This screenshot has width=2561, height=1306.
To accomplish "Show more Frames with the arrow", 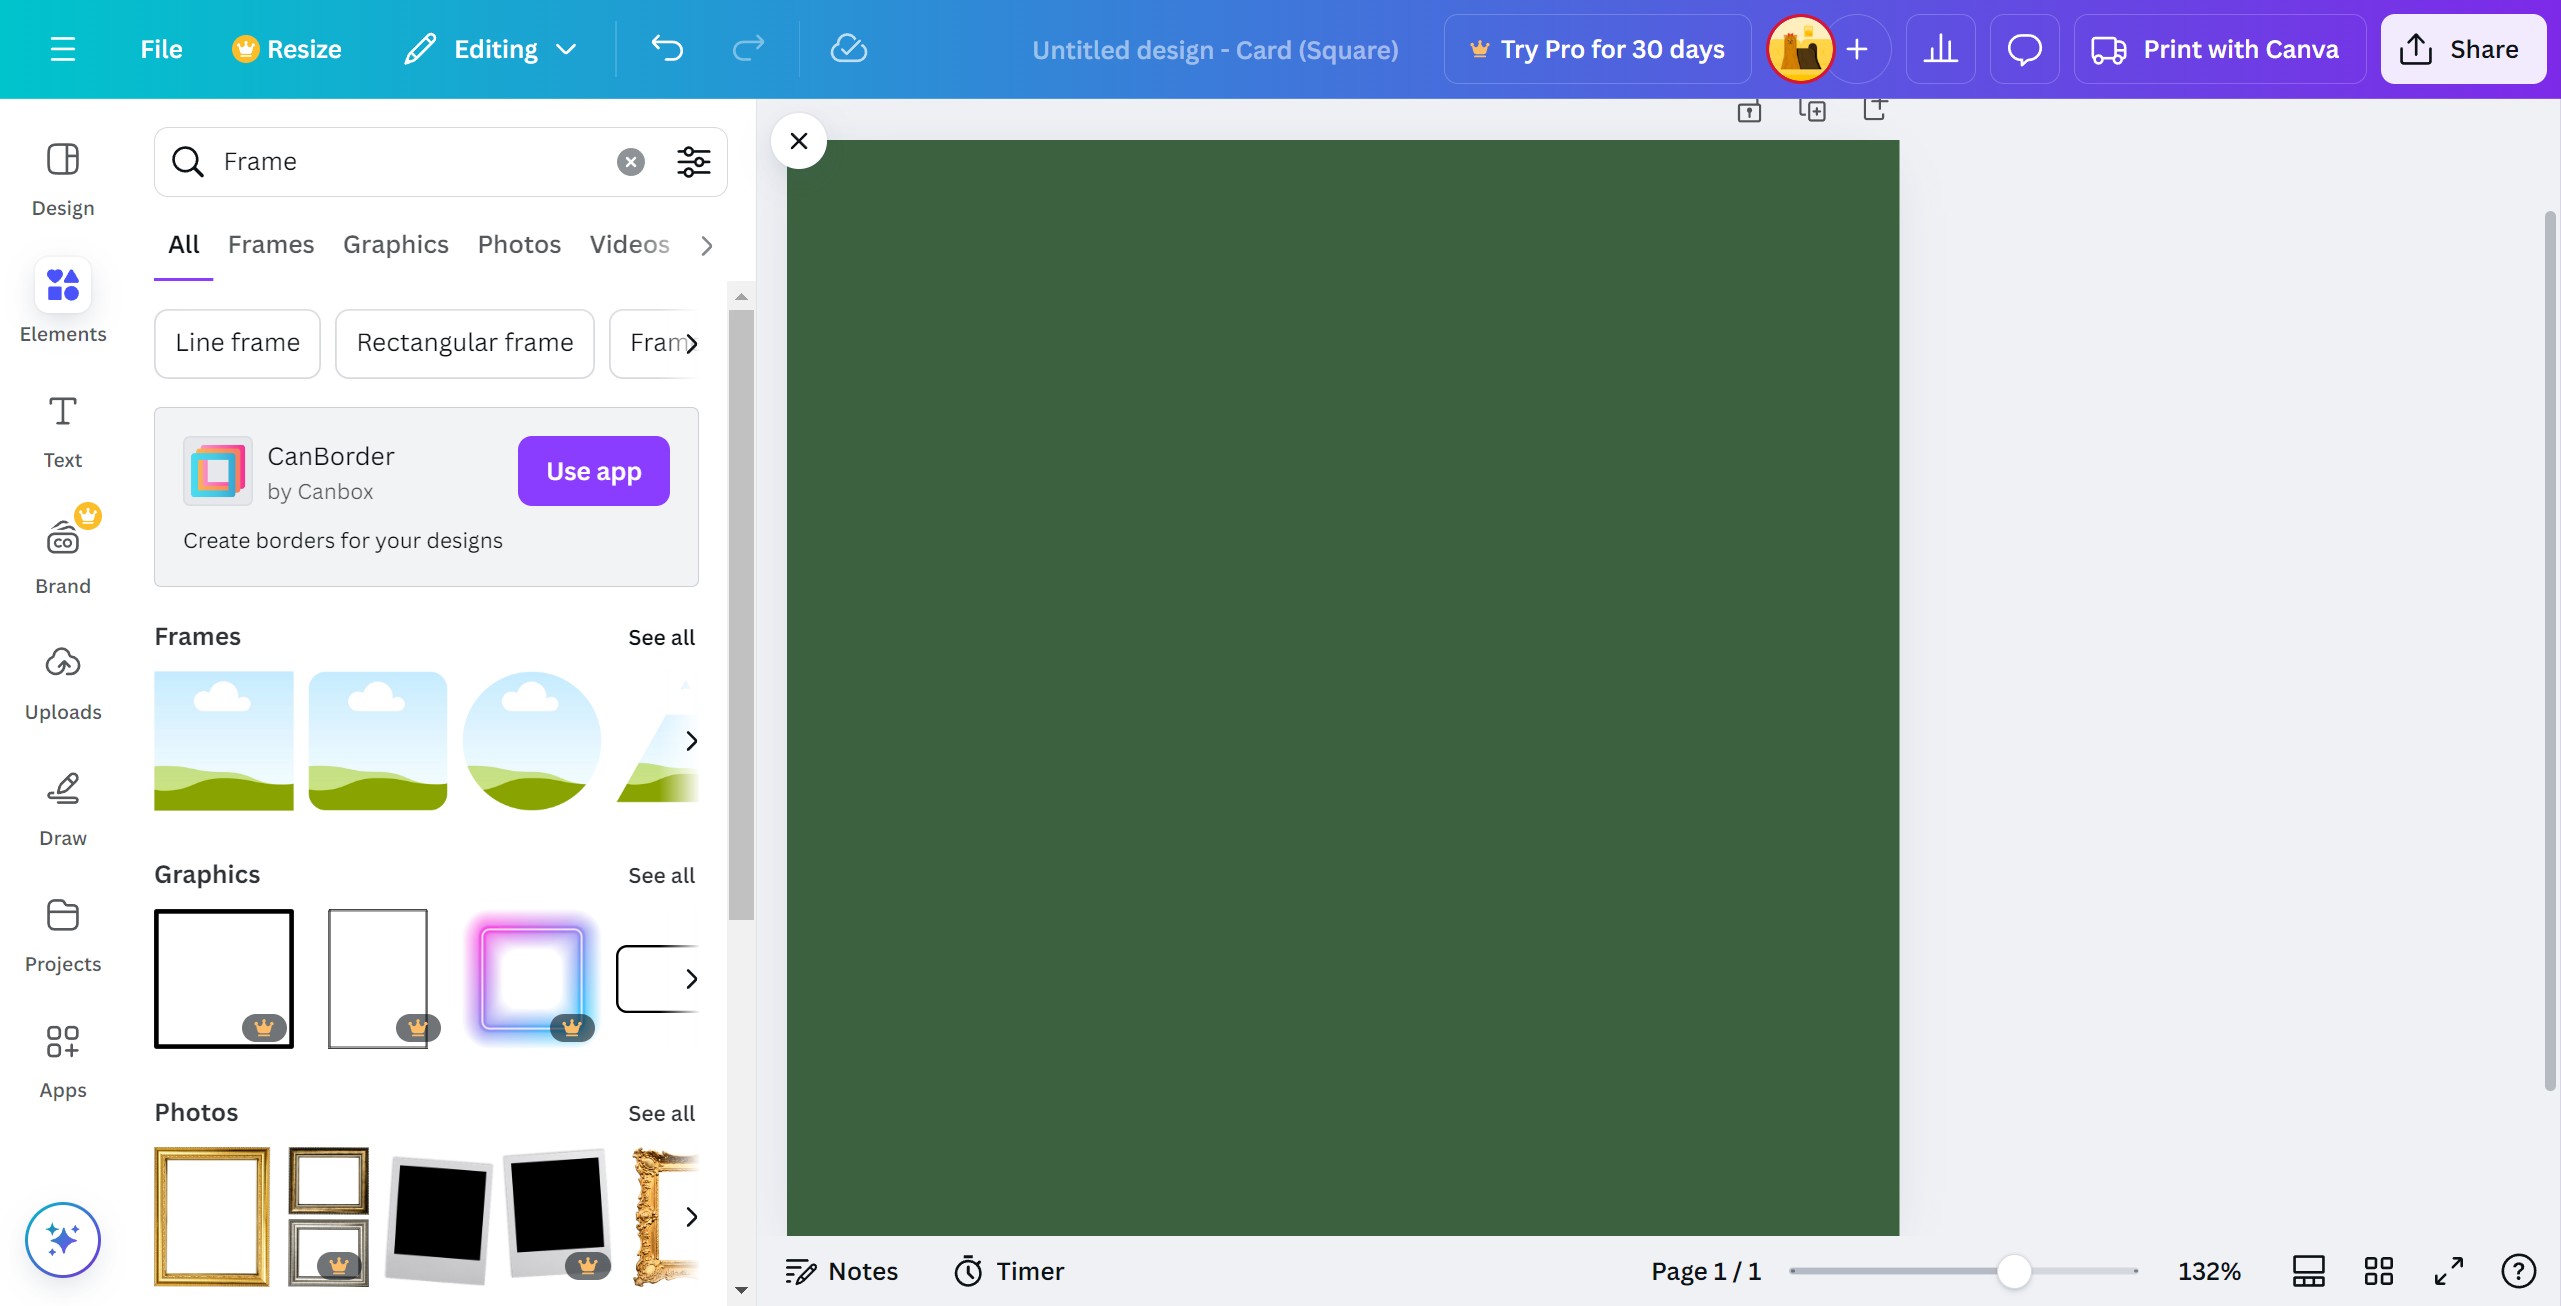I will pos(691,741).
